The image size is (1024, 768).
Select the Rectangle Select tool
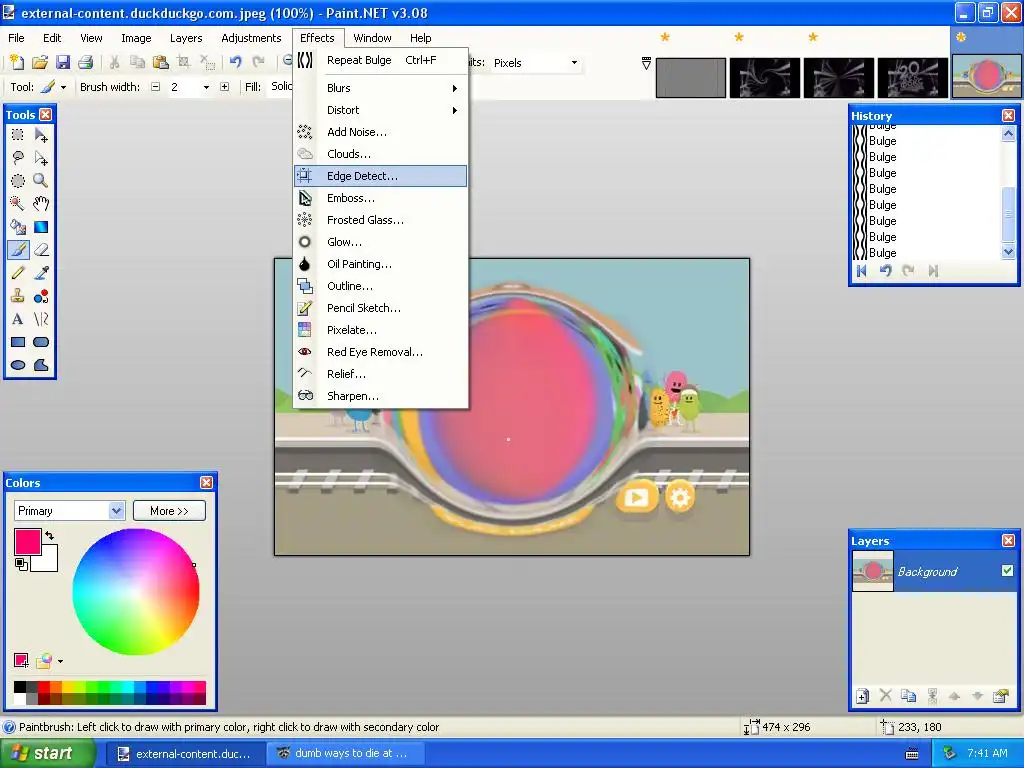tap(18, 135)
